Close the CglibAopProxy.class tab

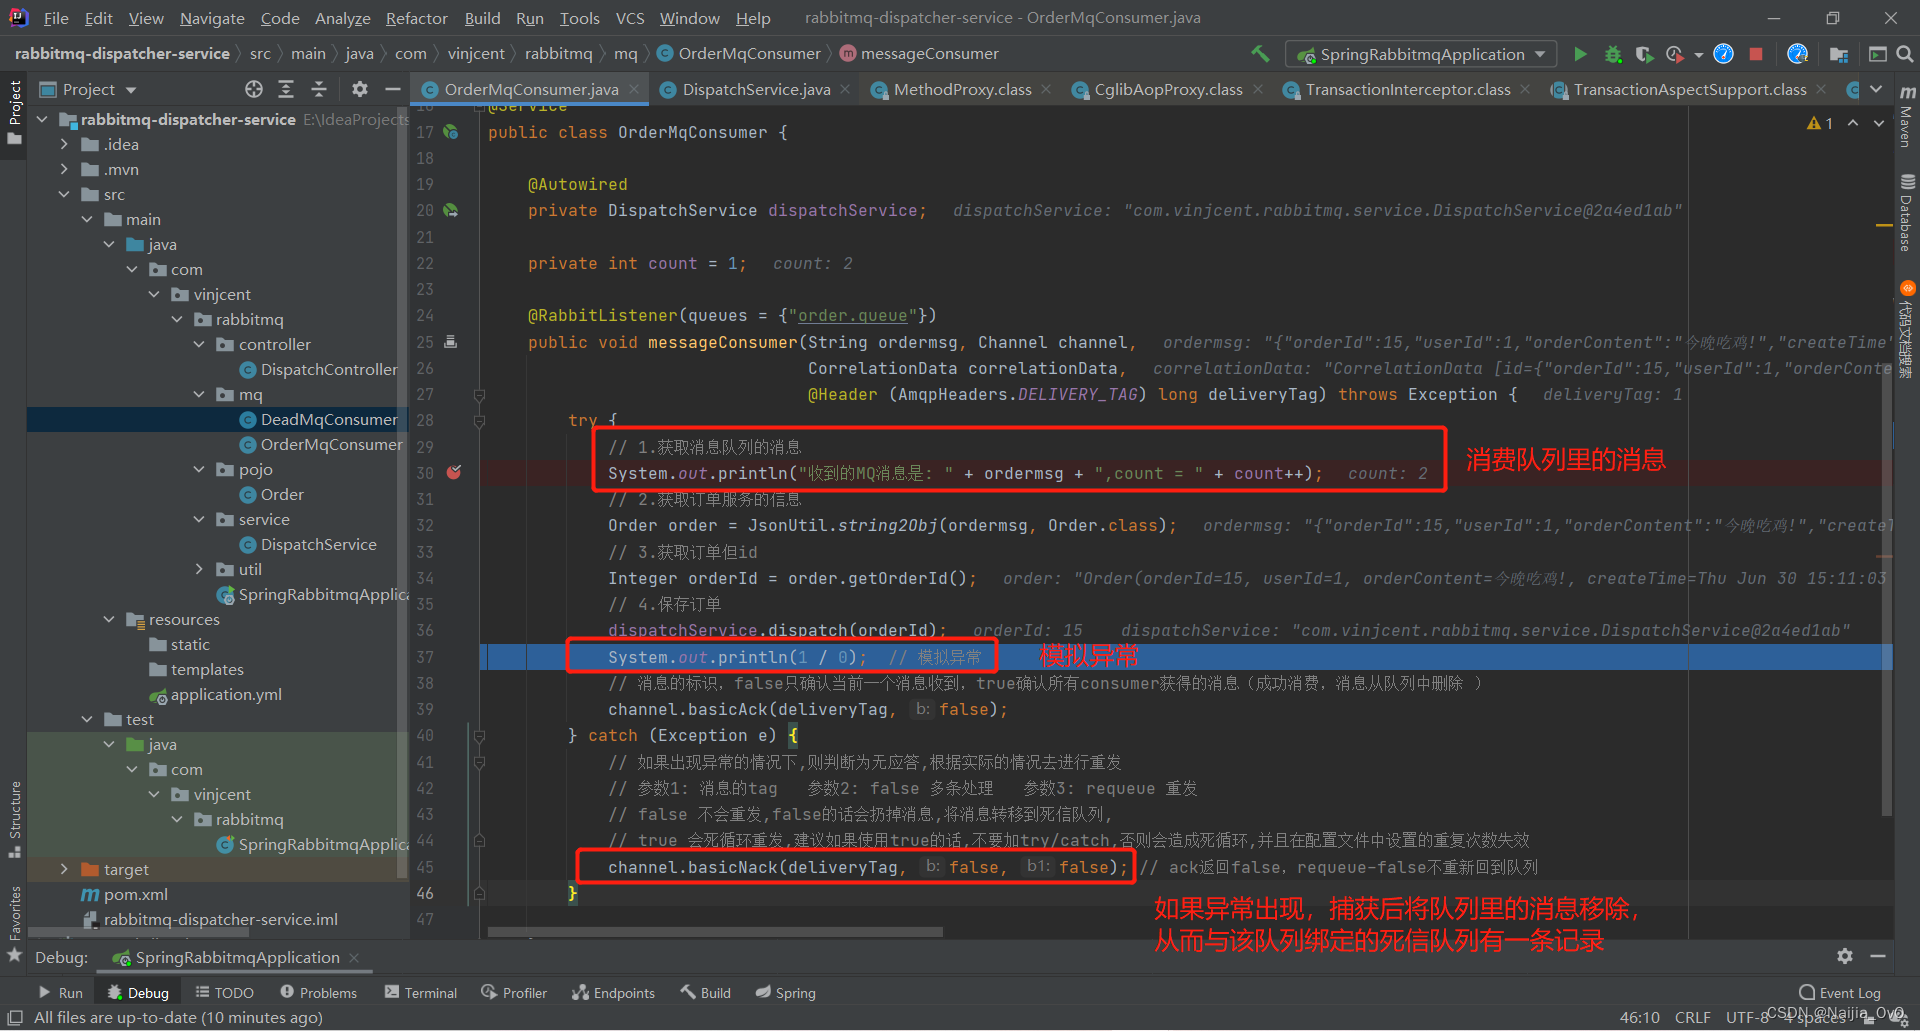click(x=1258, y=89)
